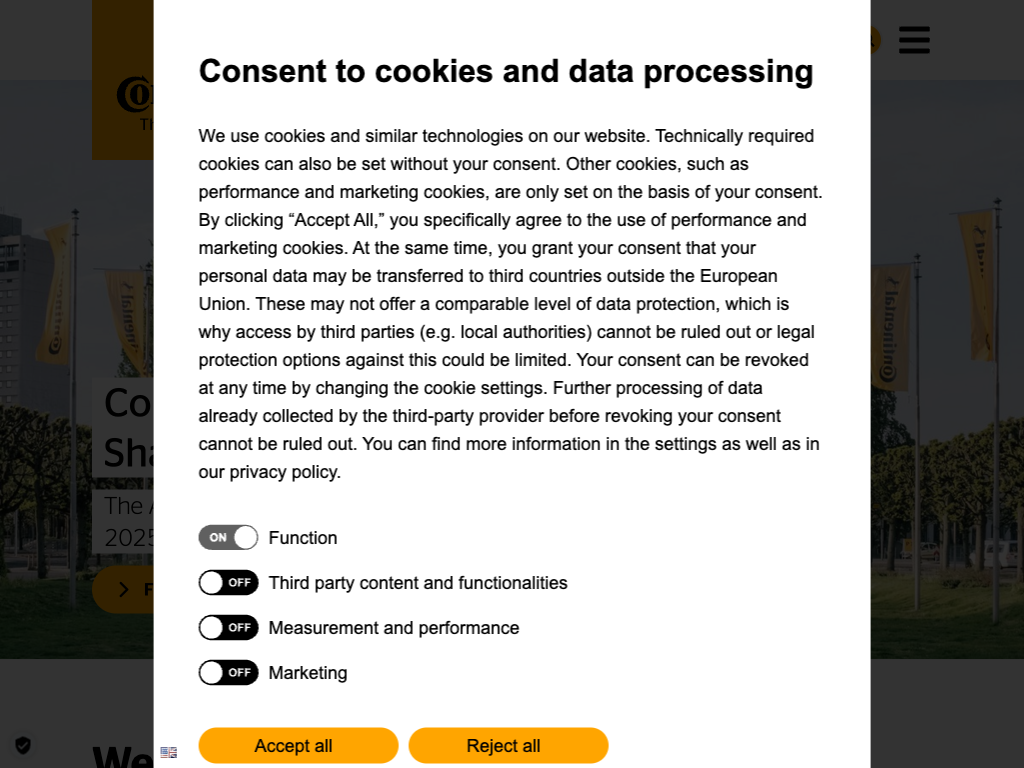The height and width of the screenshot is (768, 1024).
Task: Turn on Measurement and performance cookies
Action: pyautogui.click(x=228, y=628)
